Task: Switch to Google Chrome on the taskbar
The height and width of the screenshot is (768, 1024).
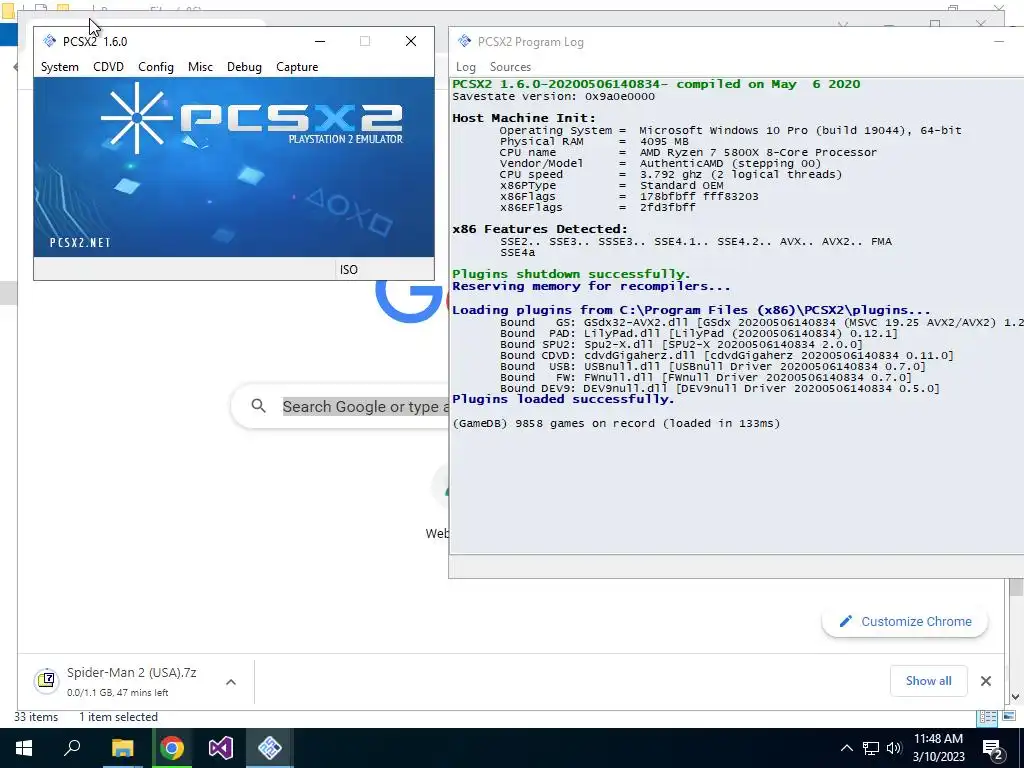Action: pyautogui.click(x=172, y=748)
